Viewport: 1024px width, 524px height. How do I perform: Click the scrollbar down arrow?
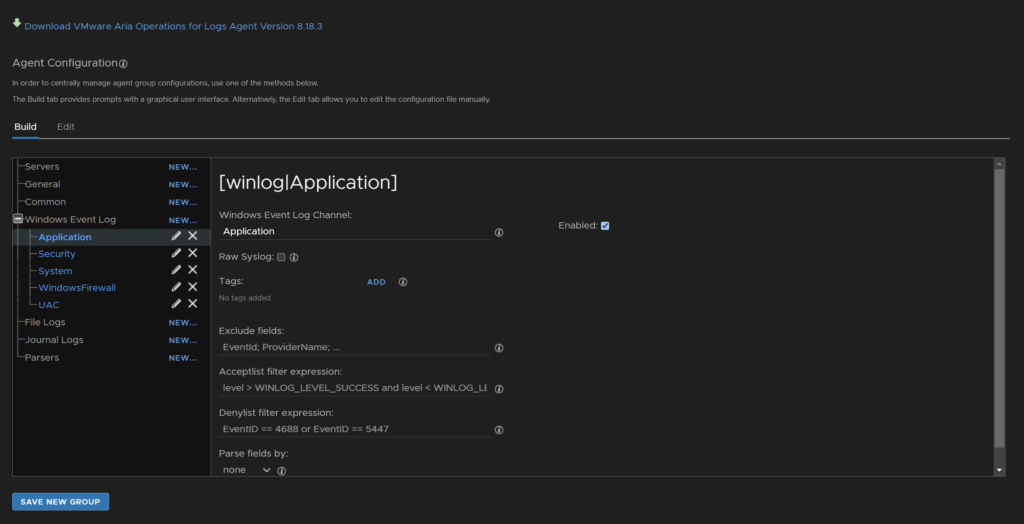click(x=999, y=470)
